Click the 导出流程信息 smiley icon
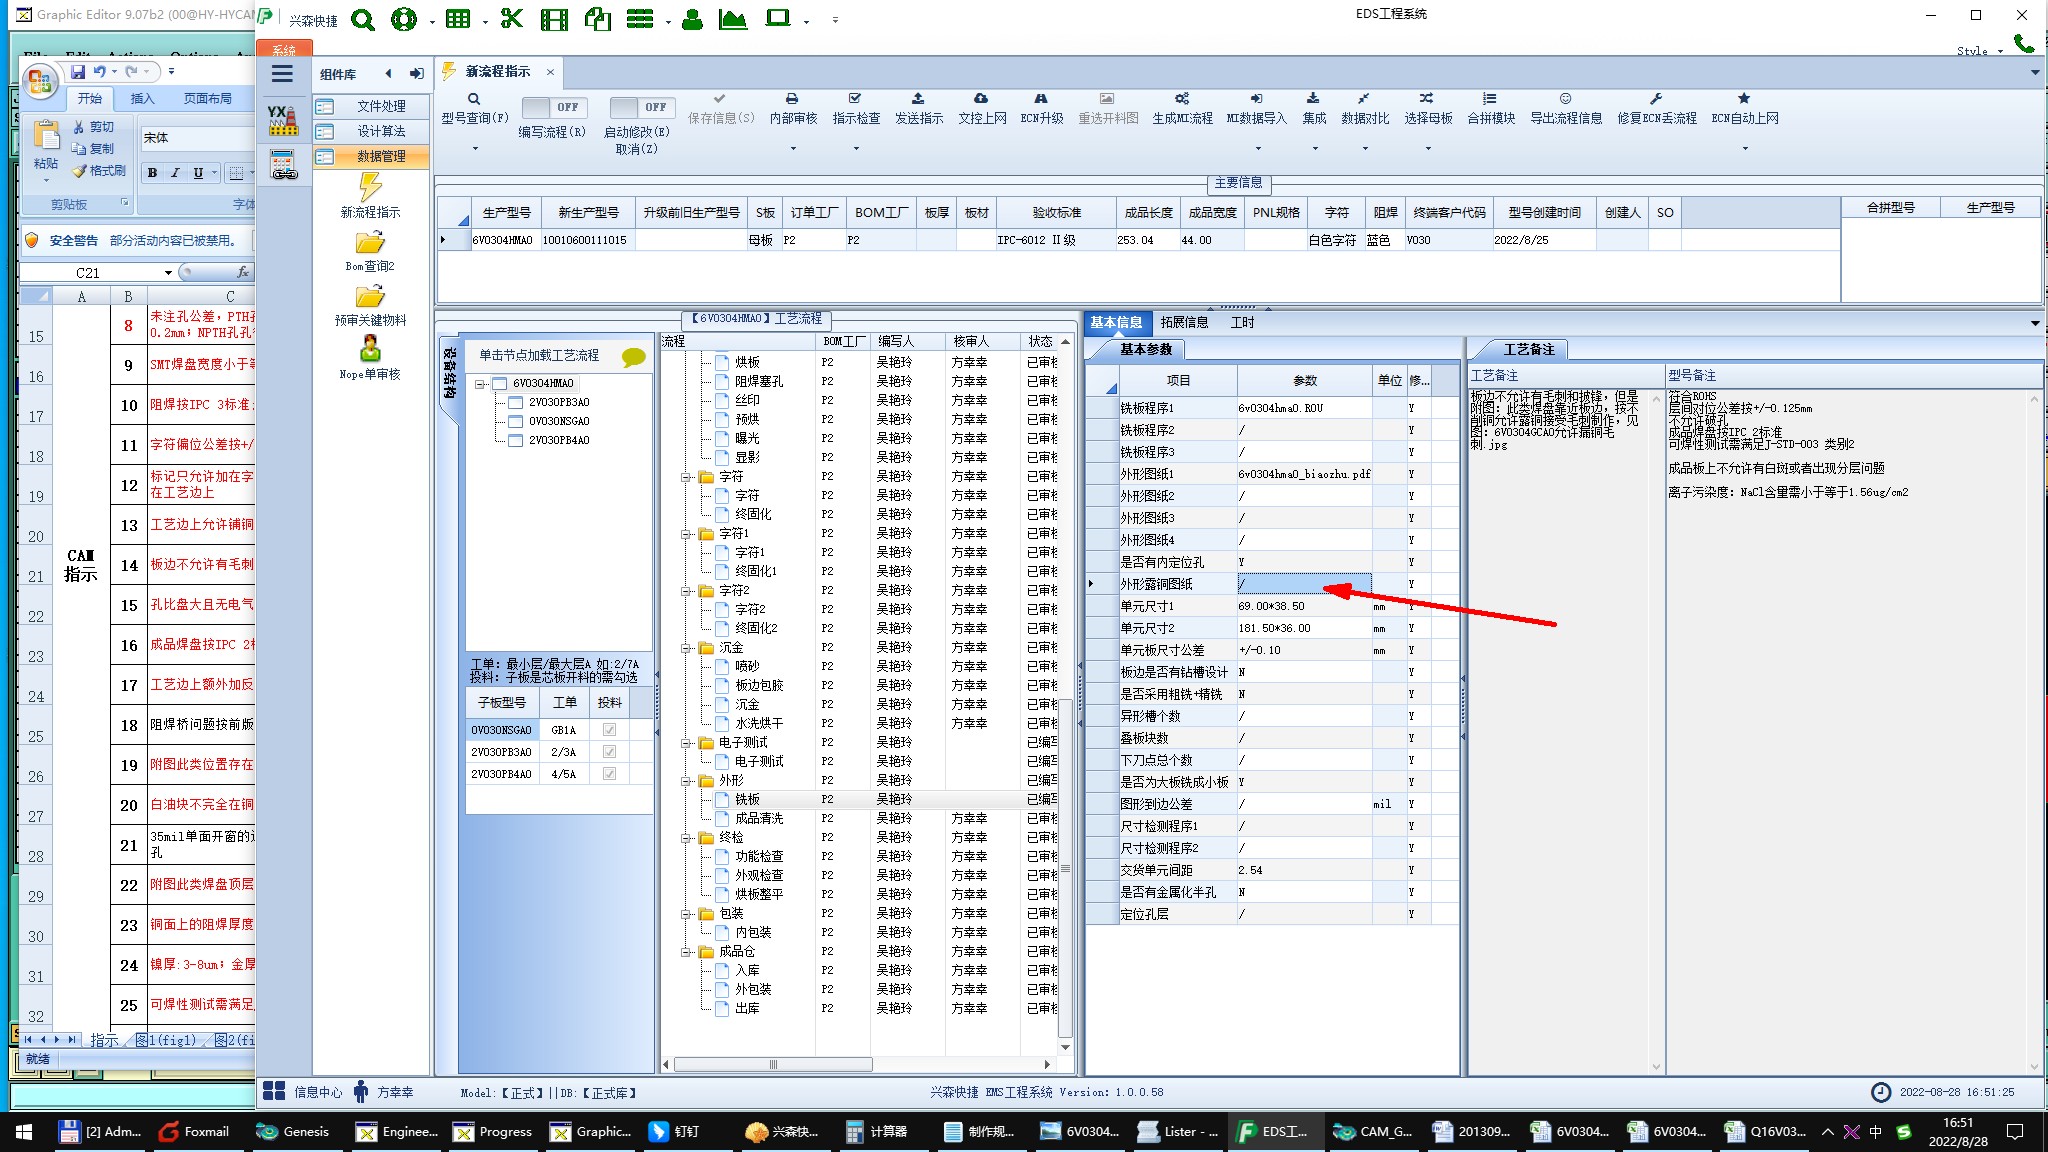This screenshot has height=1152, width=2048. point(1565,99)
